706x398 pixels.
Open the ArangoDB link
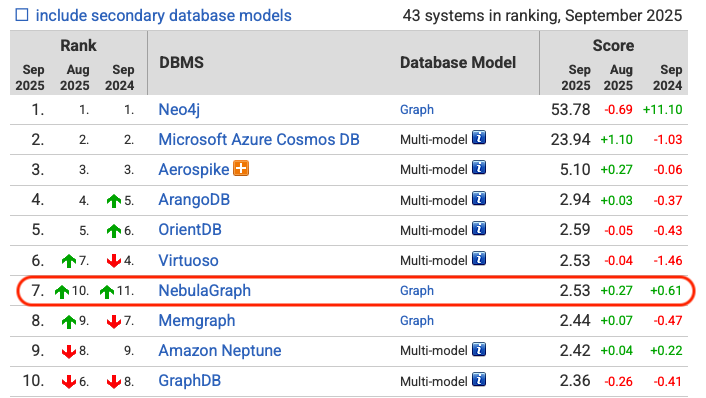point(194,199)
